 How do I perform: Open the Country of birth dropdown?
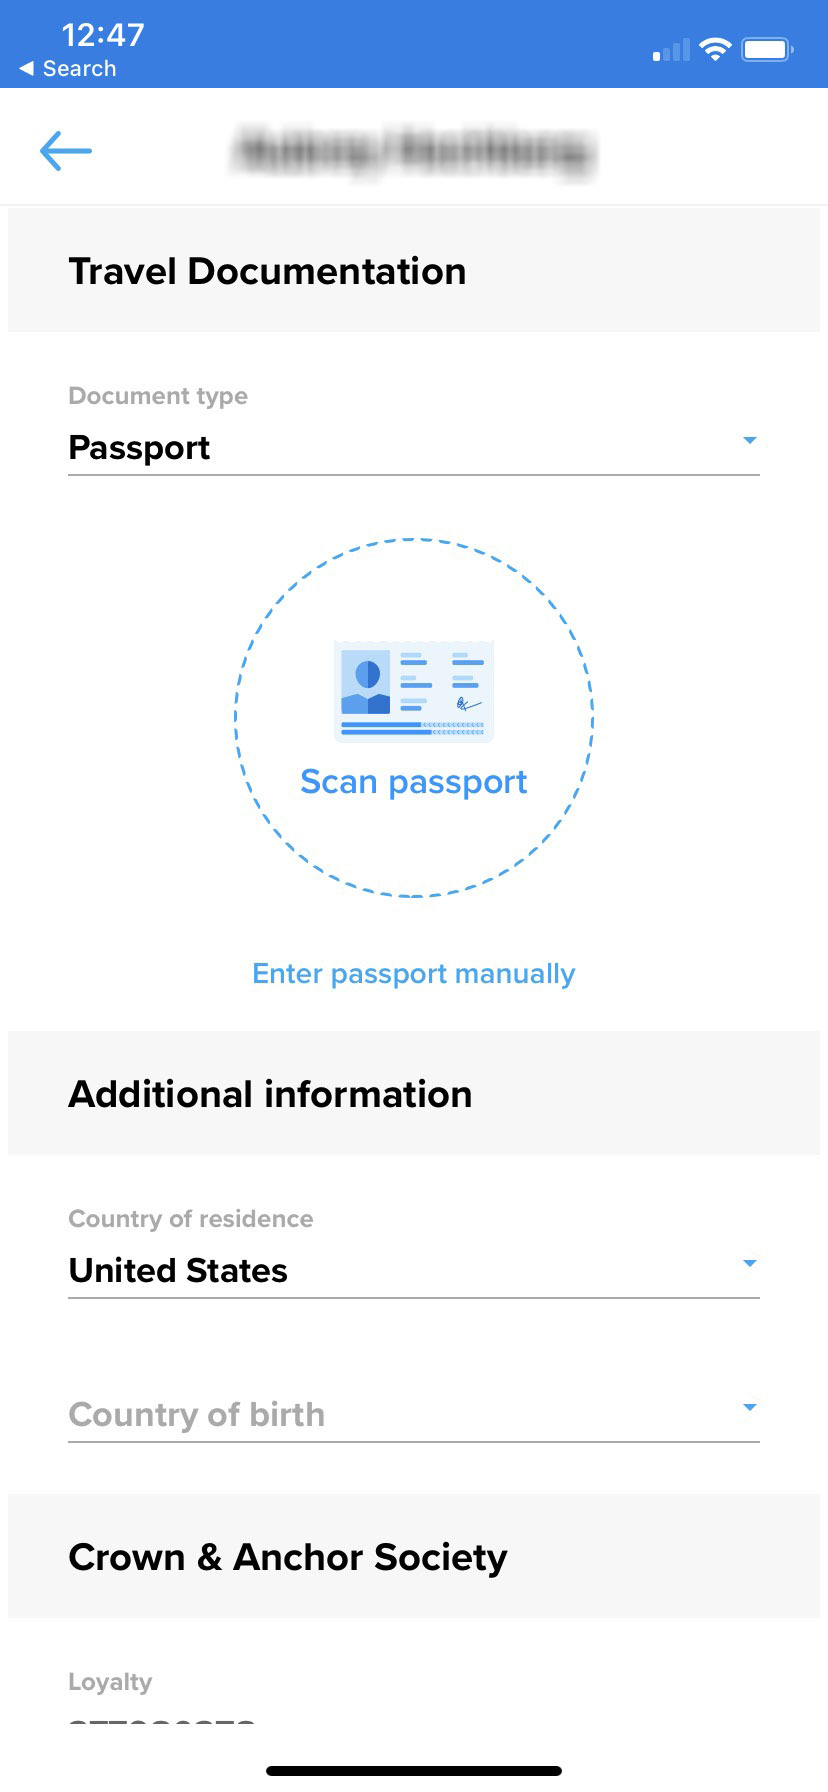tap(414, 1414)
